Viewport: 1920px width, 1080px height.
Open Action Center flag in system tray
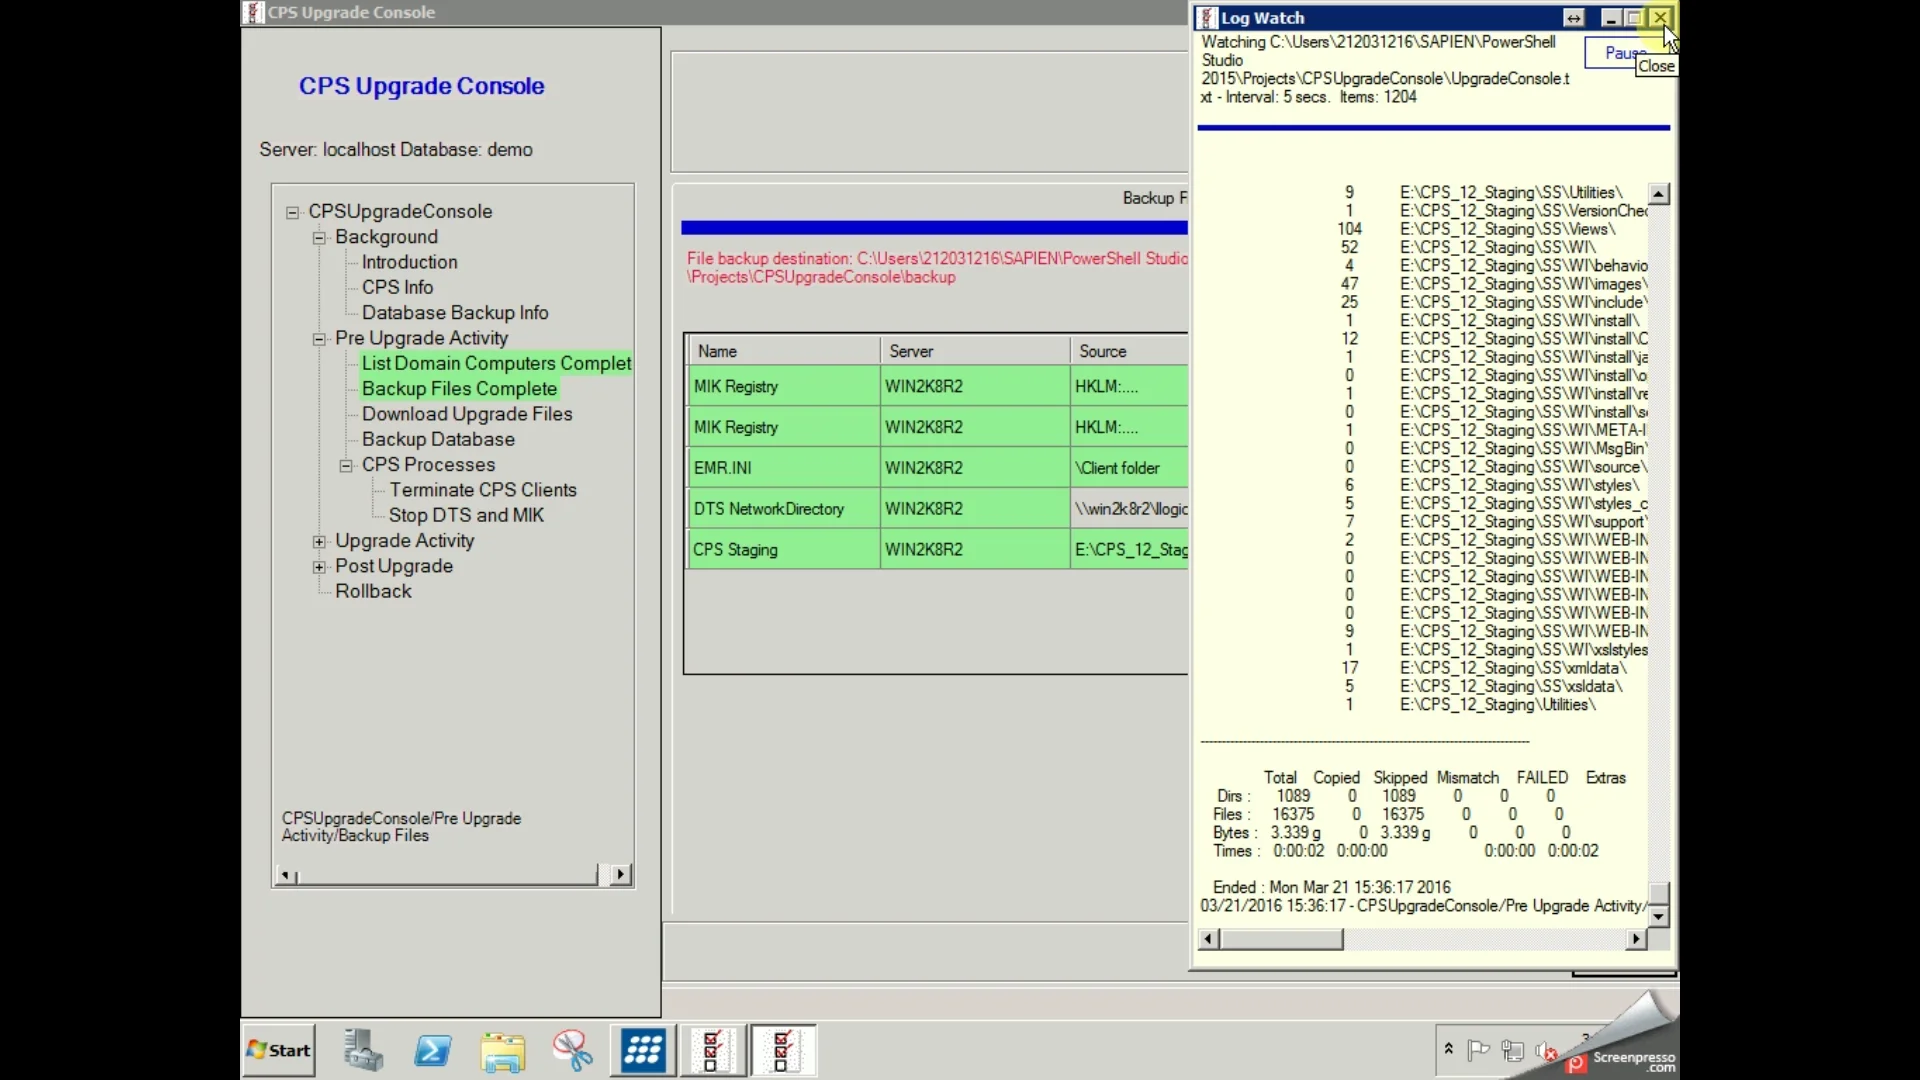[x=1478, y=1051]
